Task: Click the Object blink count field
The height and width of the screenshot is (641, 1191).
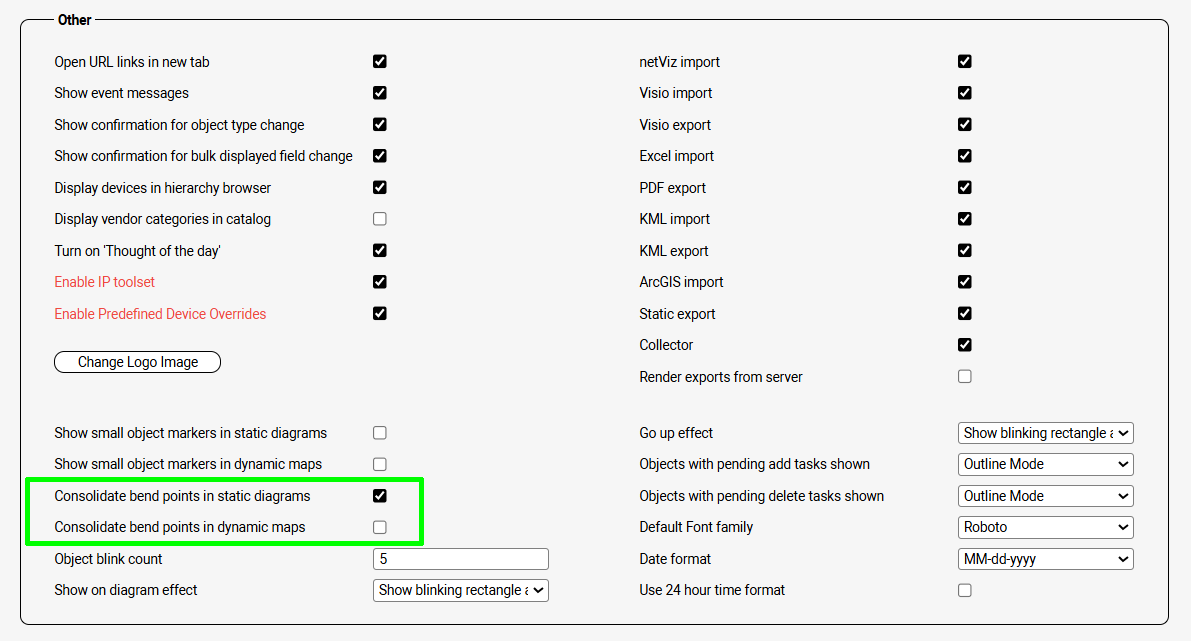Action: click(460, 559)
